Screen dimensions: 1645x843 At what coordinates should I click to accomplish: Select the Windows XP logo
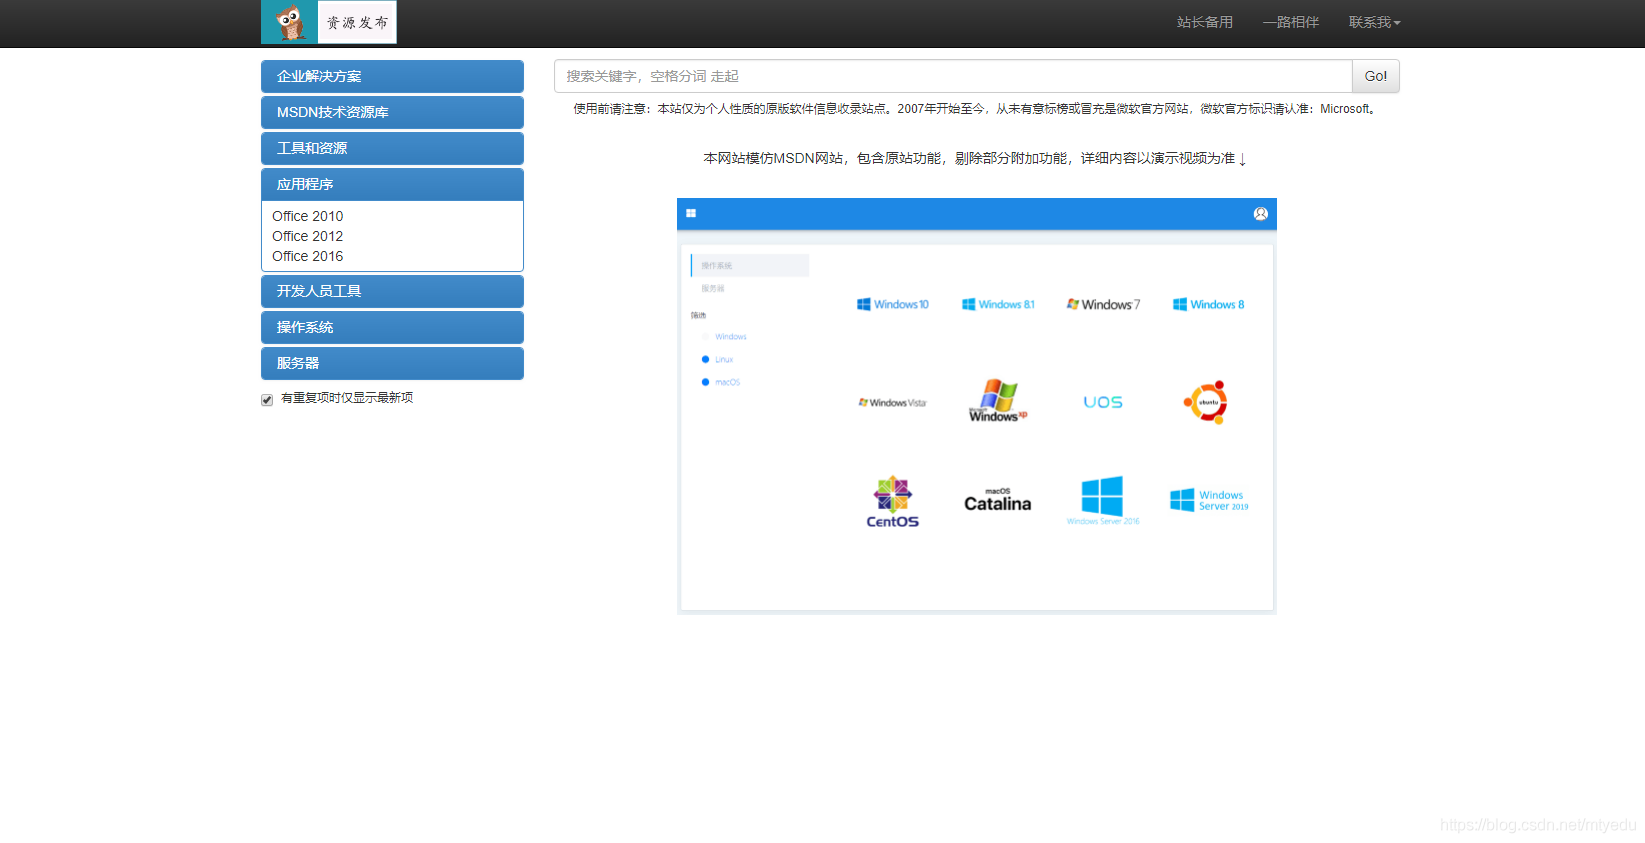998,401
